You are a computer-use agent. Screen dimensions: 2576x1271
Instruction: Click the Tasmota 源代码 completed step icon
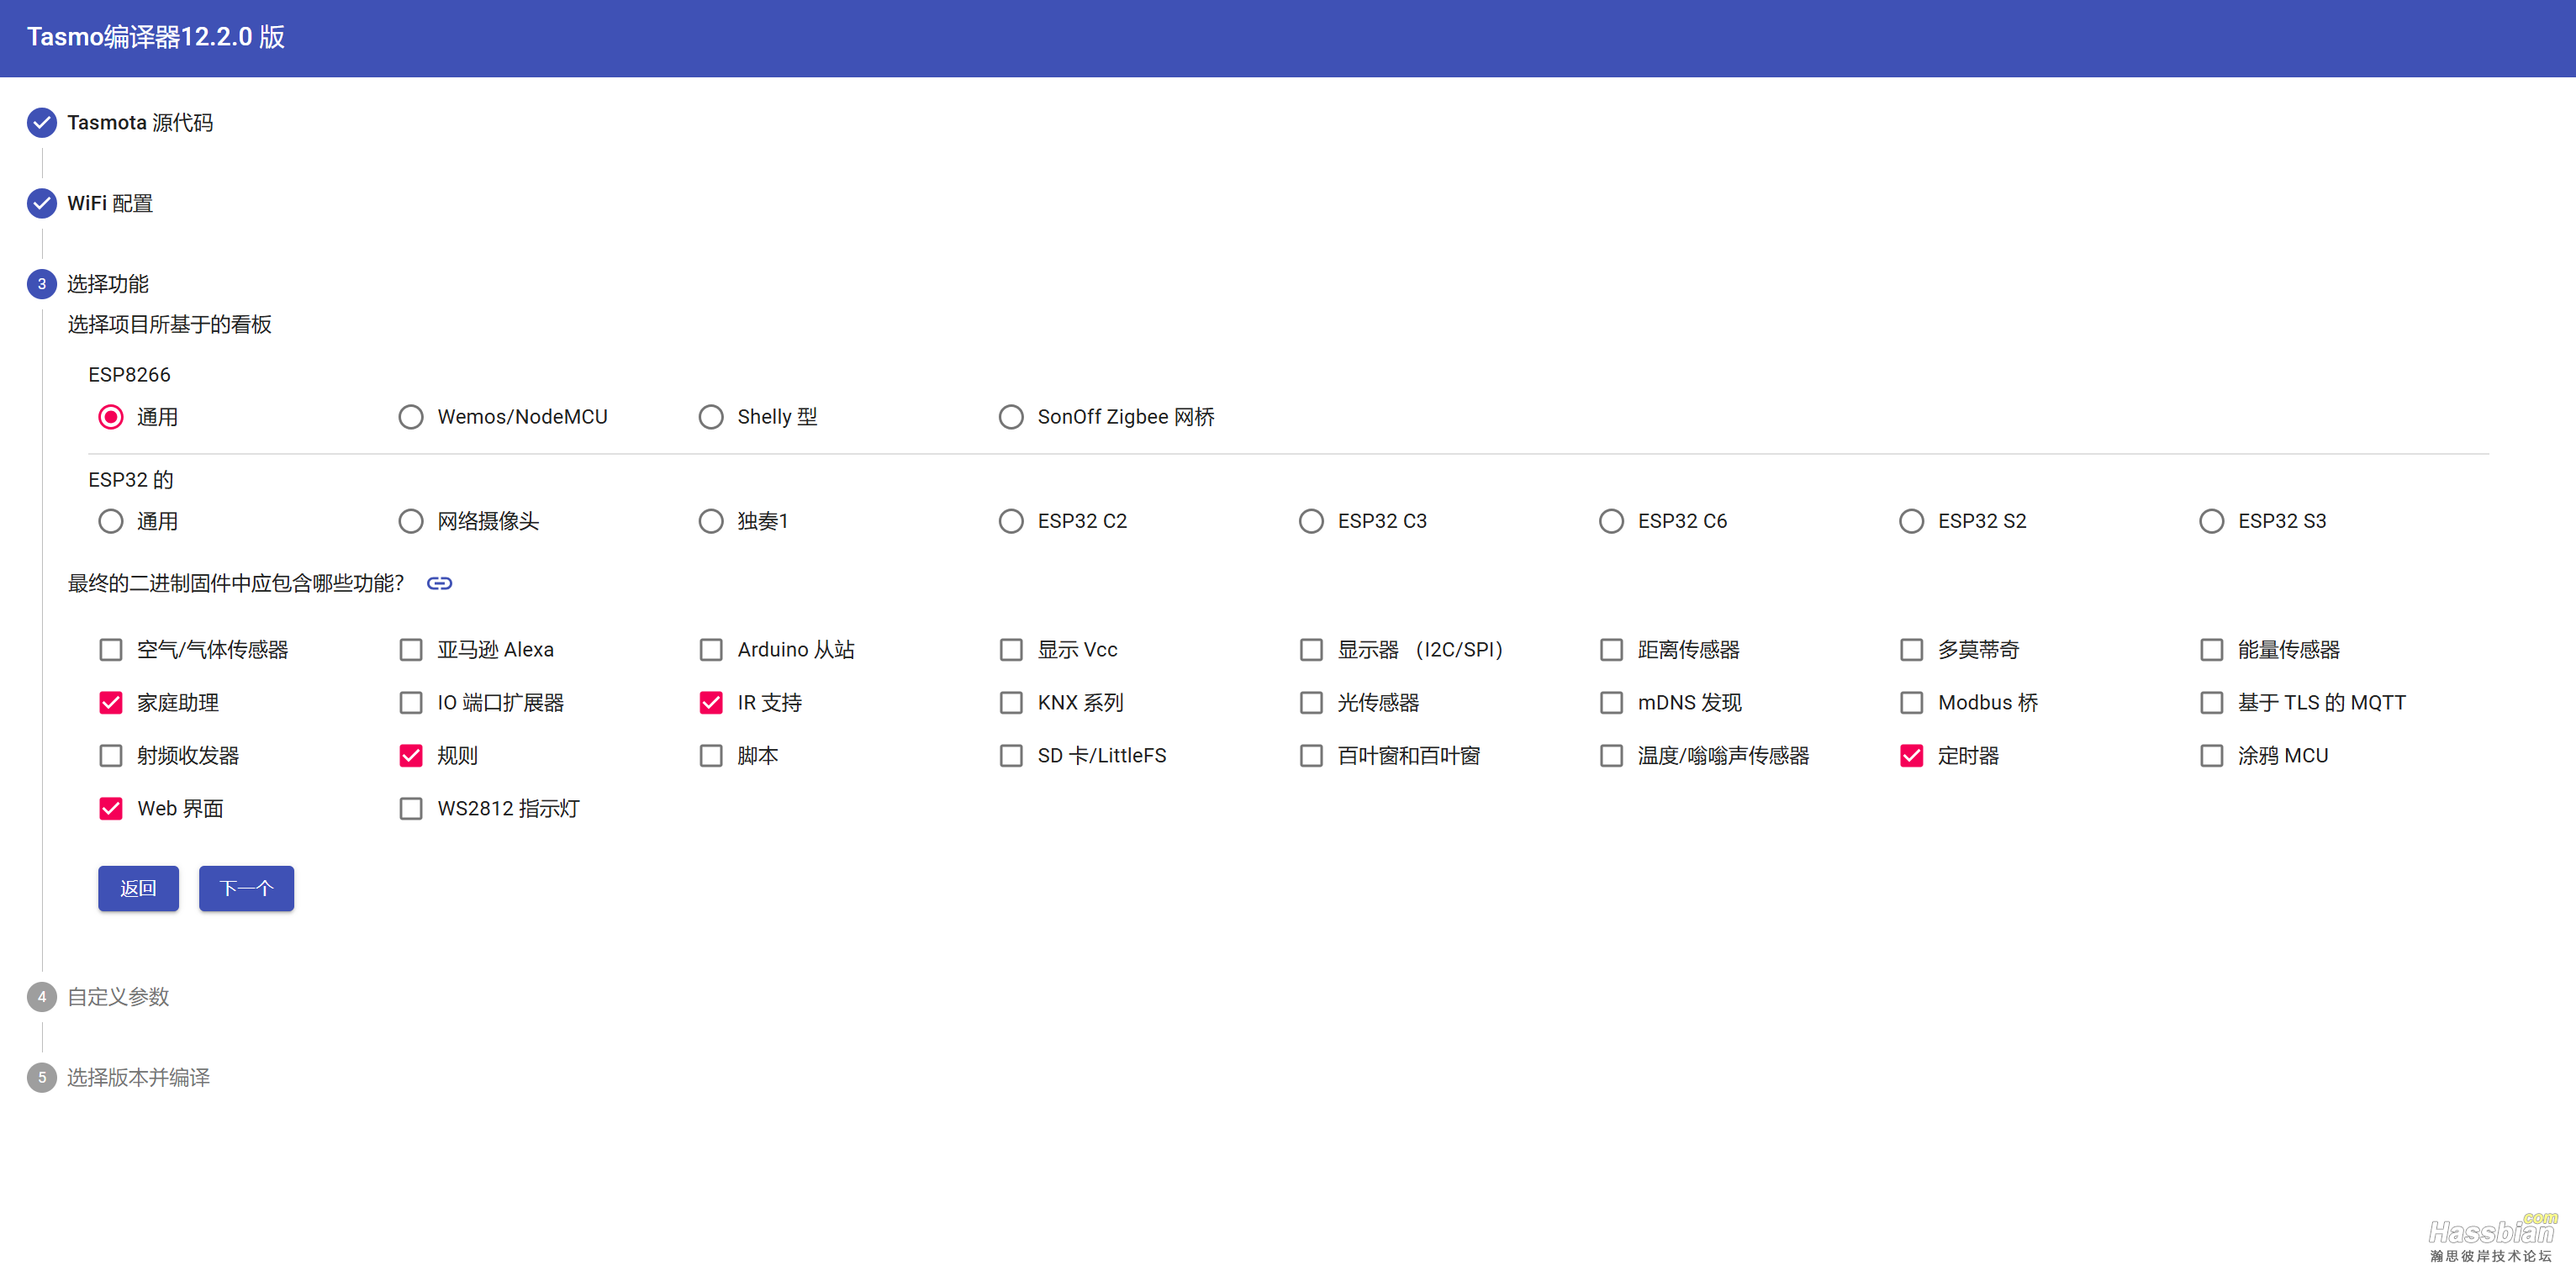pos(41,123)
